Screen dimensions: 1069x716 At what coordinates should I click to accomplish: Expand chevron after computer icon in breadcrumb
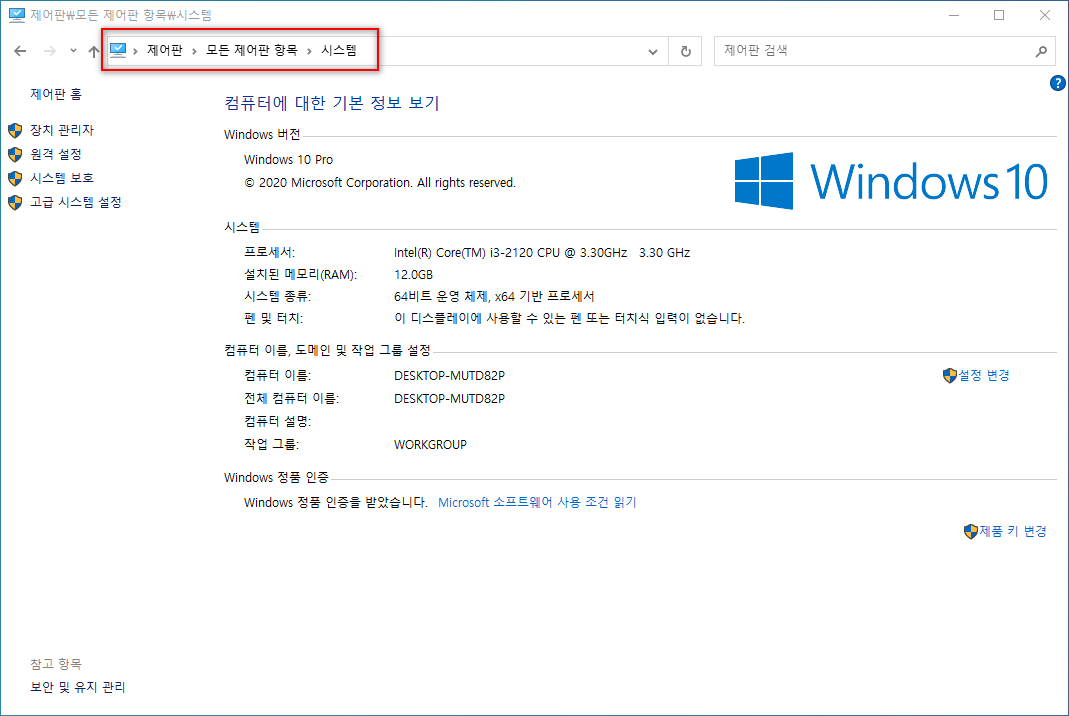136,51
